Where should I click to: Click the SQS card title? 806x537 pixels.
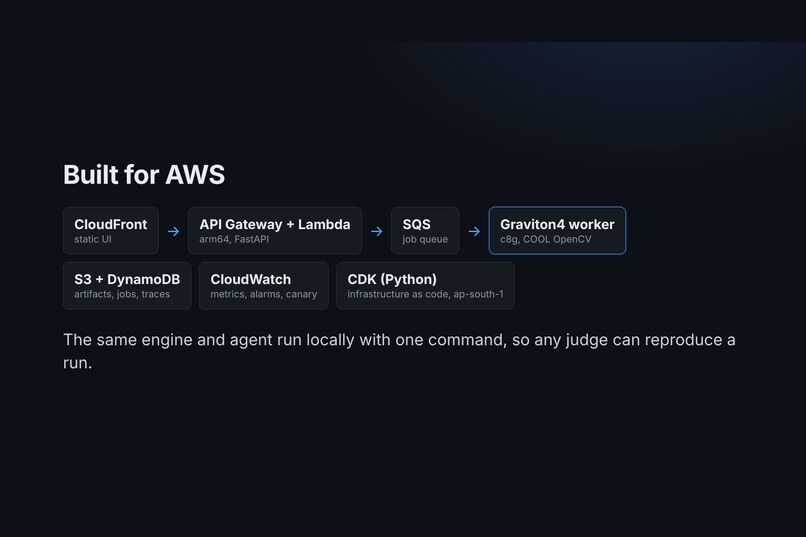(416, 225)
